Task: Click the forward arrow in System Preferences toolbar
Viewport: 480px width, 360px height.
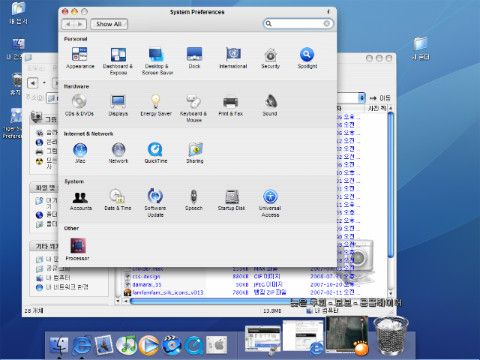Action: tap(80, 24)
